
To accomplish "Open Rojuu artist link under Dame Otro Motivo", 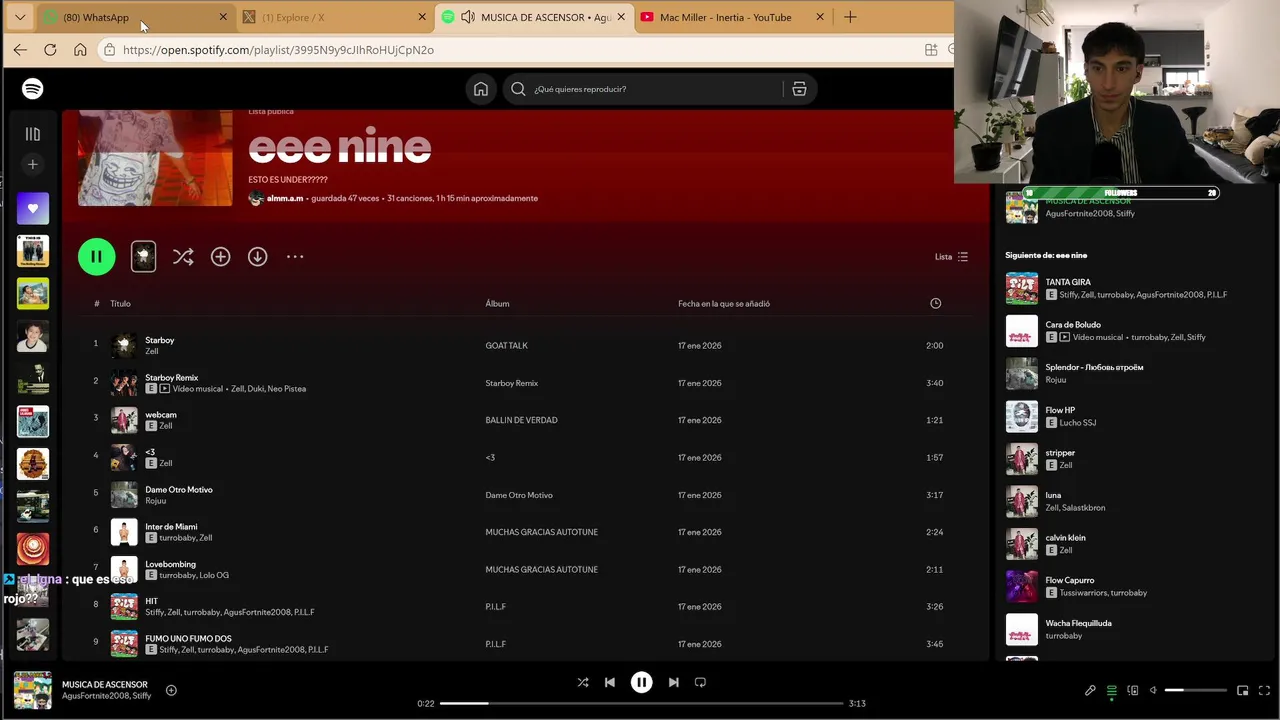I will [156, 501].
